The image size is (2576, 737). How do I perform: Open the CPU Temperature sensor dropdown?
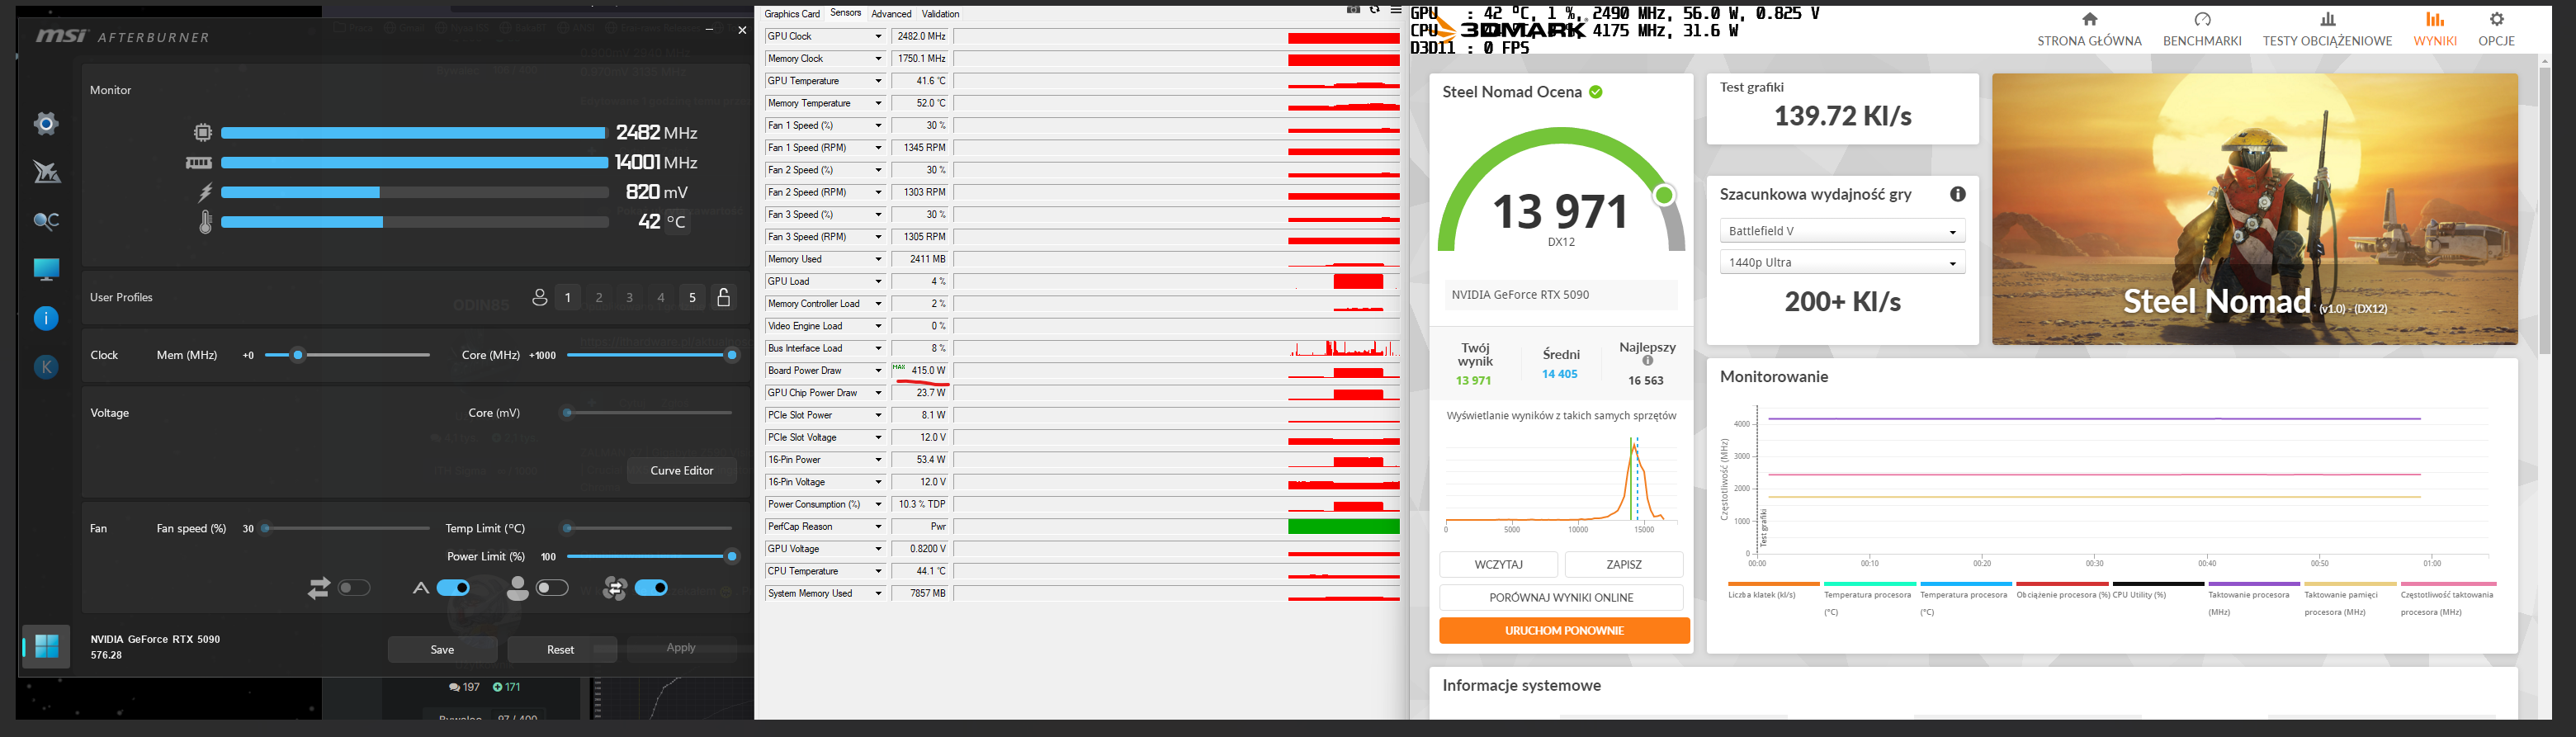[x=879, y=572]
